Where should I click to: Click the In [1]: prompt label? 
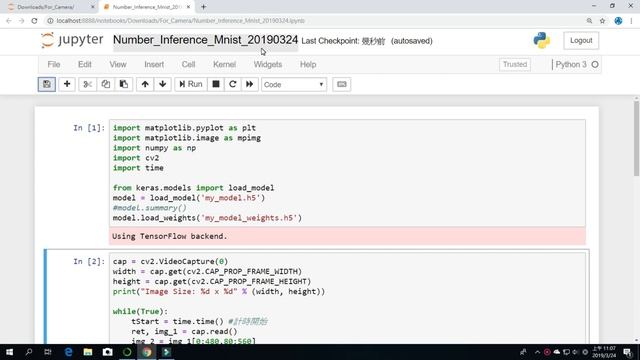(89, 128)
